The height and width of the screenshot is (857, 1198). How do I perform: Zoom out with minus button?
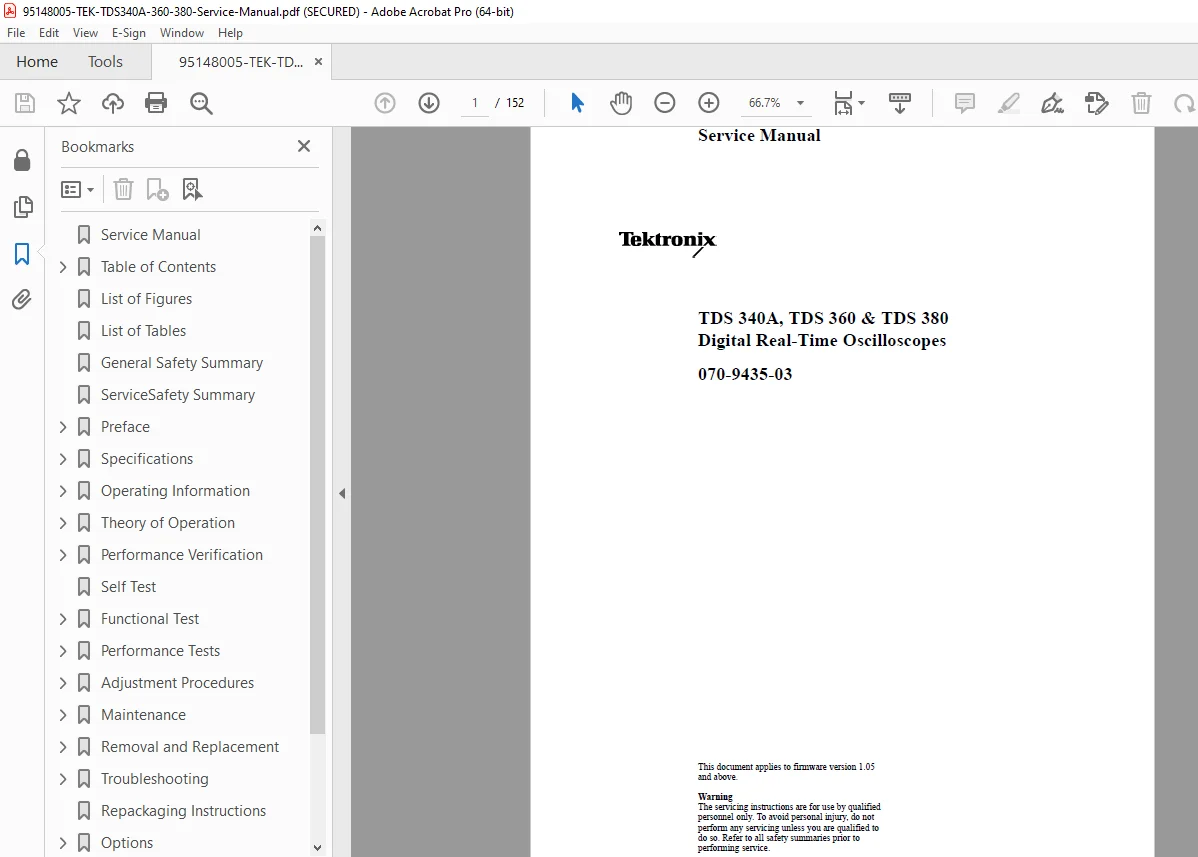(x=665, y=102)
